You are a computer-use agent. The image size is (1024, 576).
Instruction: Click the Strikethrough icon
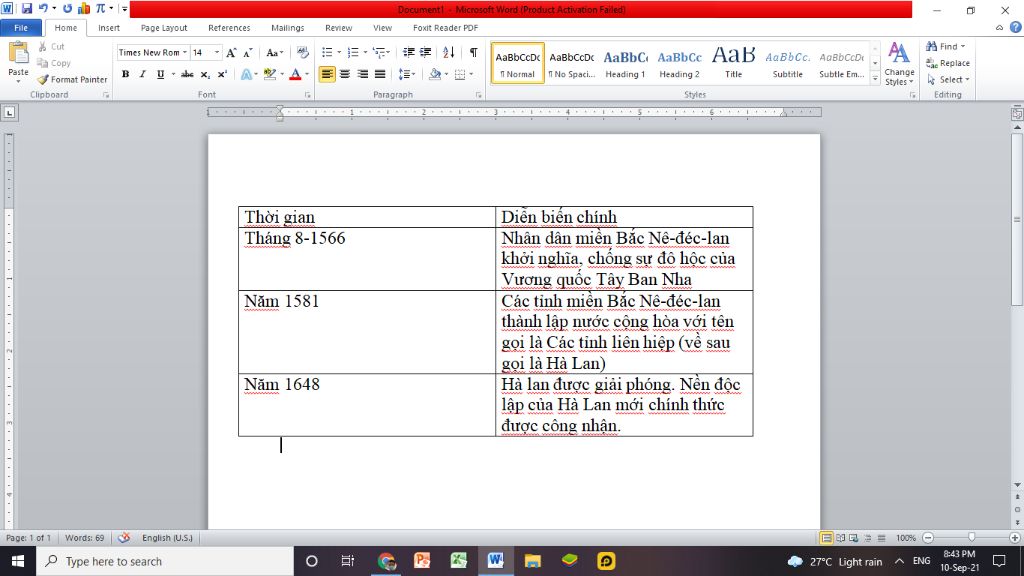187,74
